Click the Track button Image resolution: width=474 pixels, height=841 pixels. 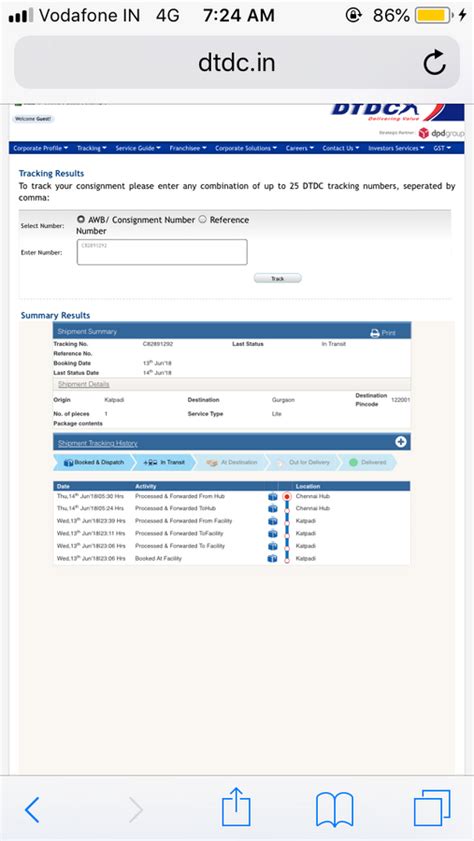278,278
